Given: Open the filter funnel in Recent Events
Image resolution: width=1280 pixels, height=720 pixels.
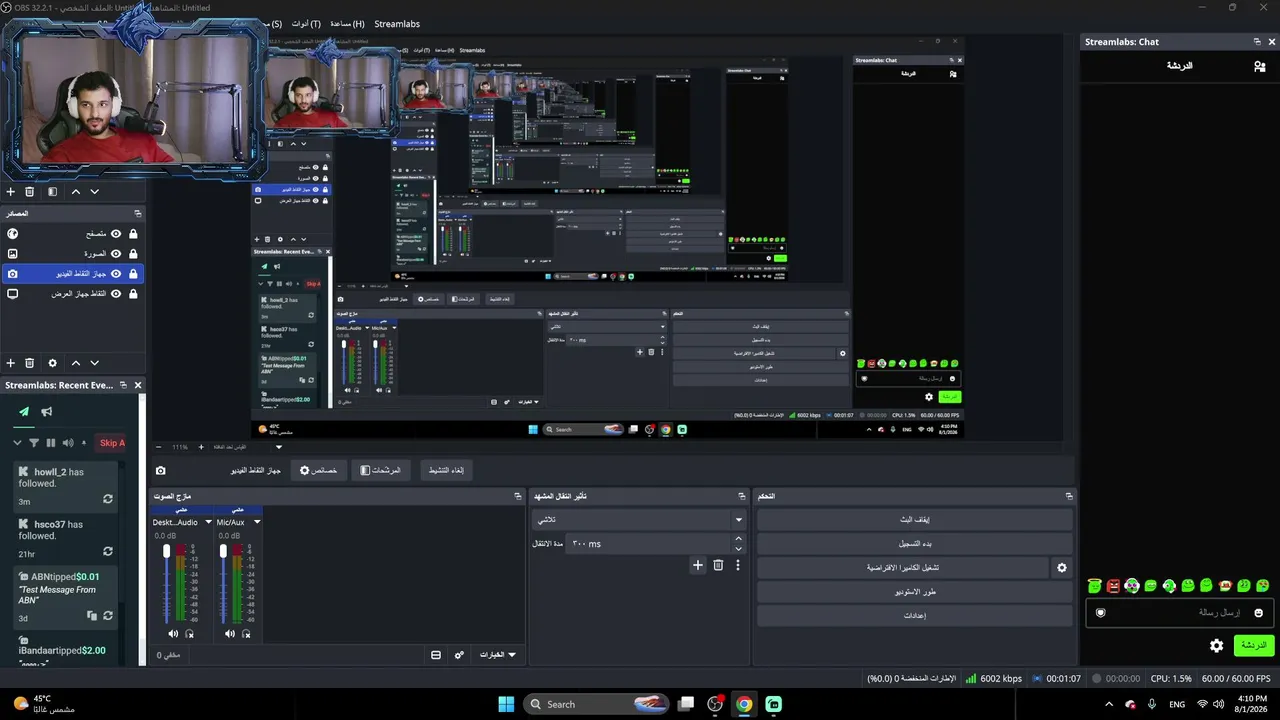Looking at the screenshot, I should coord(34,443).
